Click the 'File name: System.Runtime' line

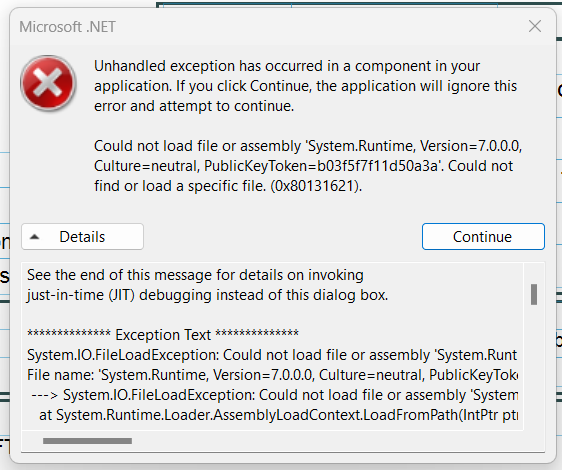pyautogui.click(x=272, y=375)
